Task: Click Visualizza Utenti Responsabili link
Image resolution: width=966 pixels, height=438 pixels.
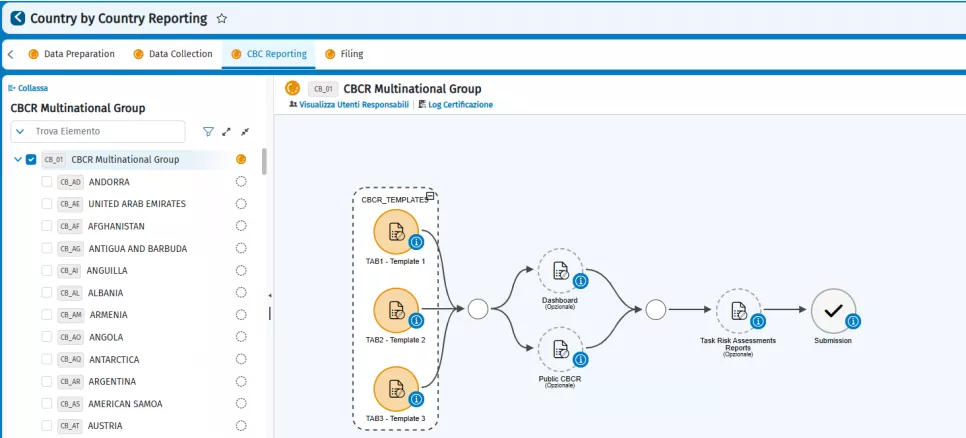Action: tap(350, 105)
